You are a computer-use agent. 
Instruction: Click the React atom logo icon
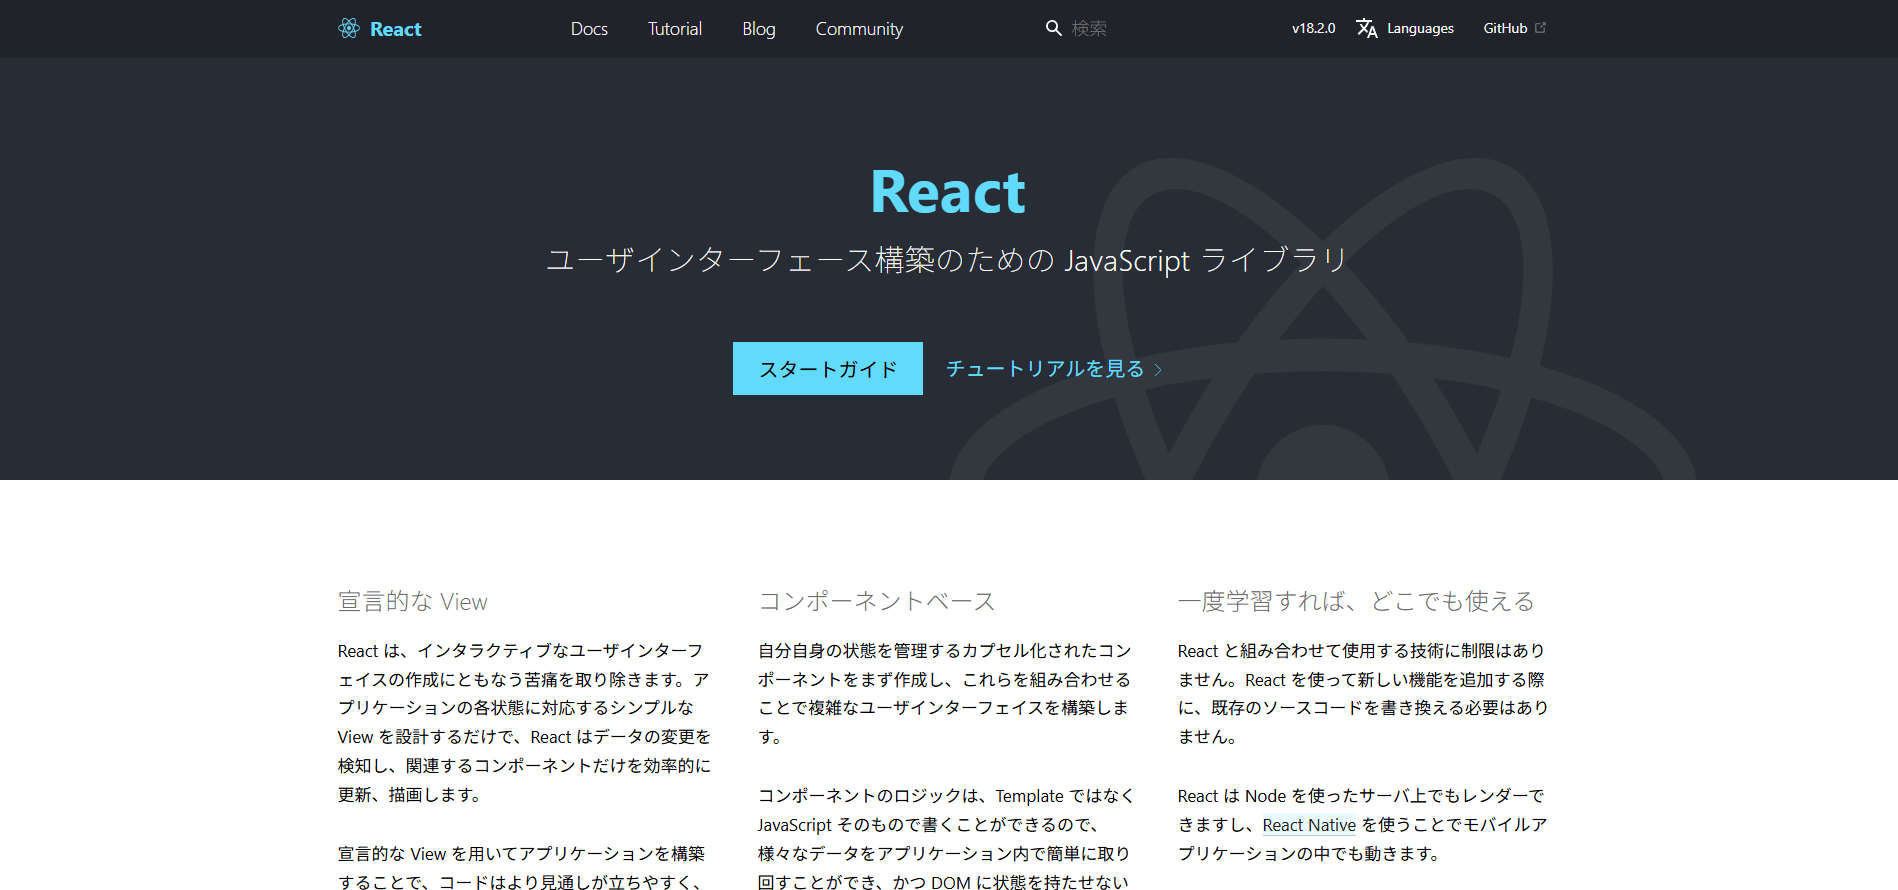(x=348, y=28)
